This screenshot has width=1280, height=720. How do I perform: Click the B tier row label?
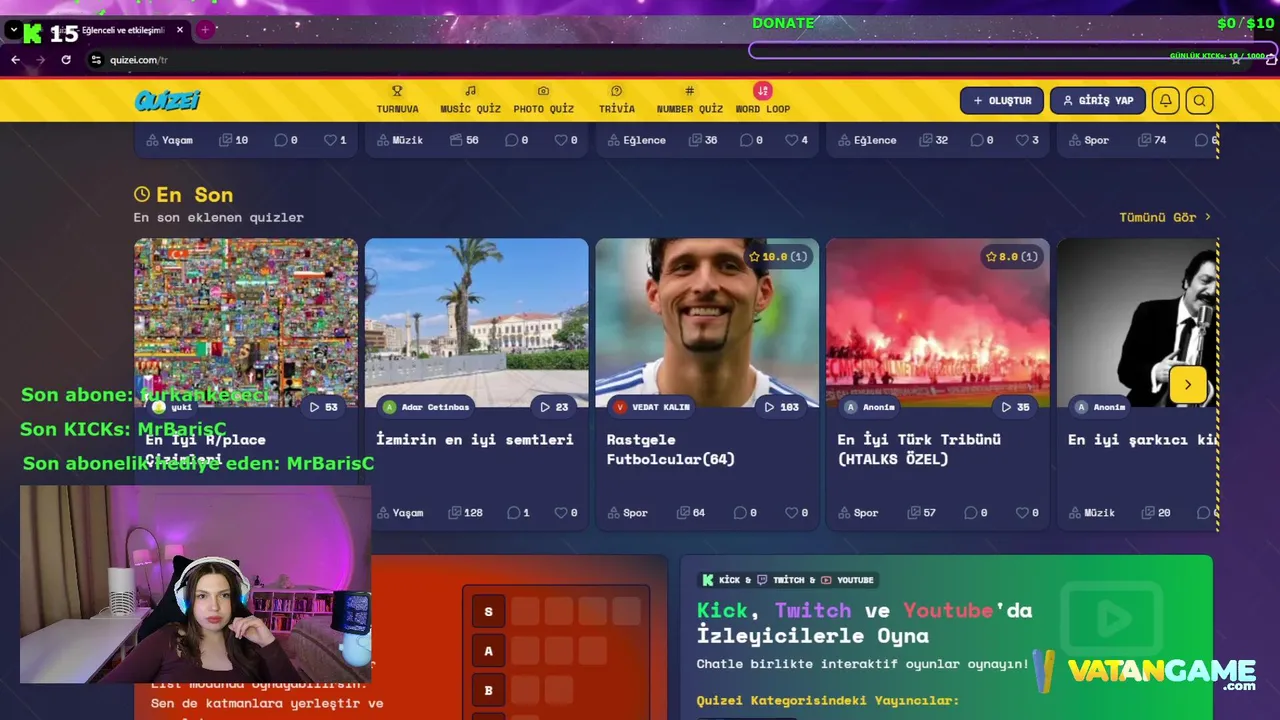tap(489, 690)
